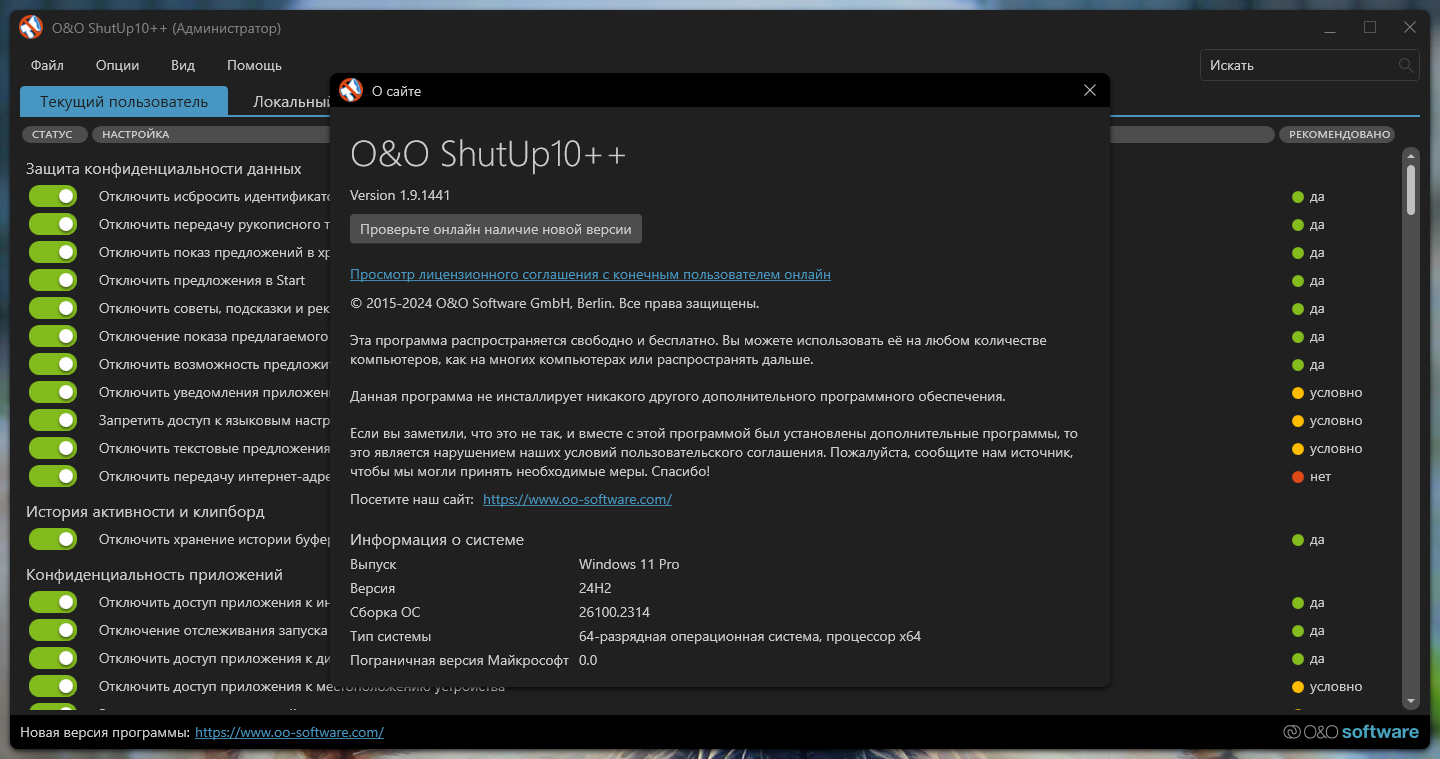Maximize the ShutUp10++ main window
The height and width of the screenshot is (759, 1440).
[1370, 28]
